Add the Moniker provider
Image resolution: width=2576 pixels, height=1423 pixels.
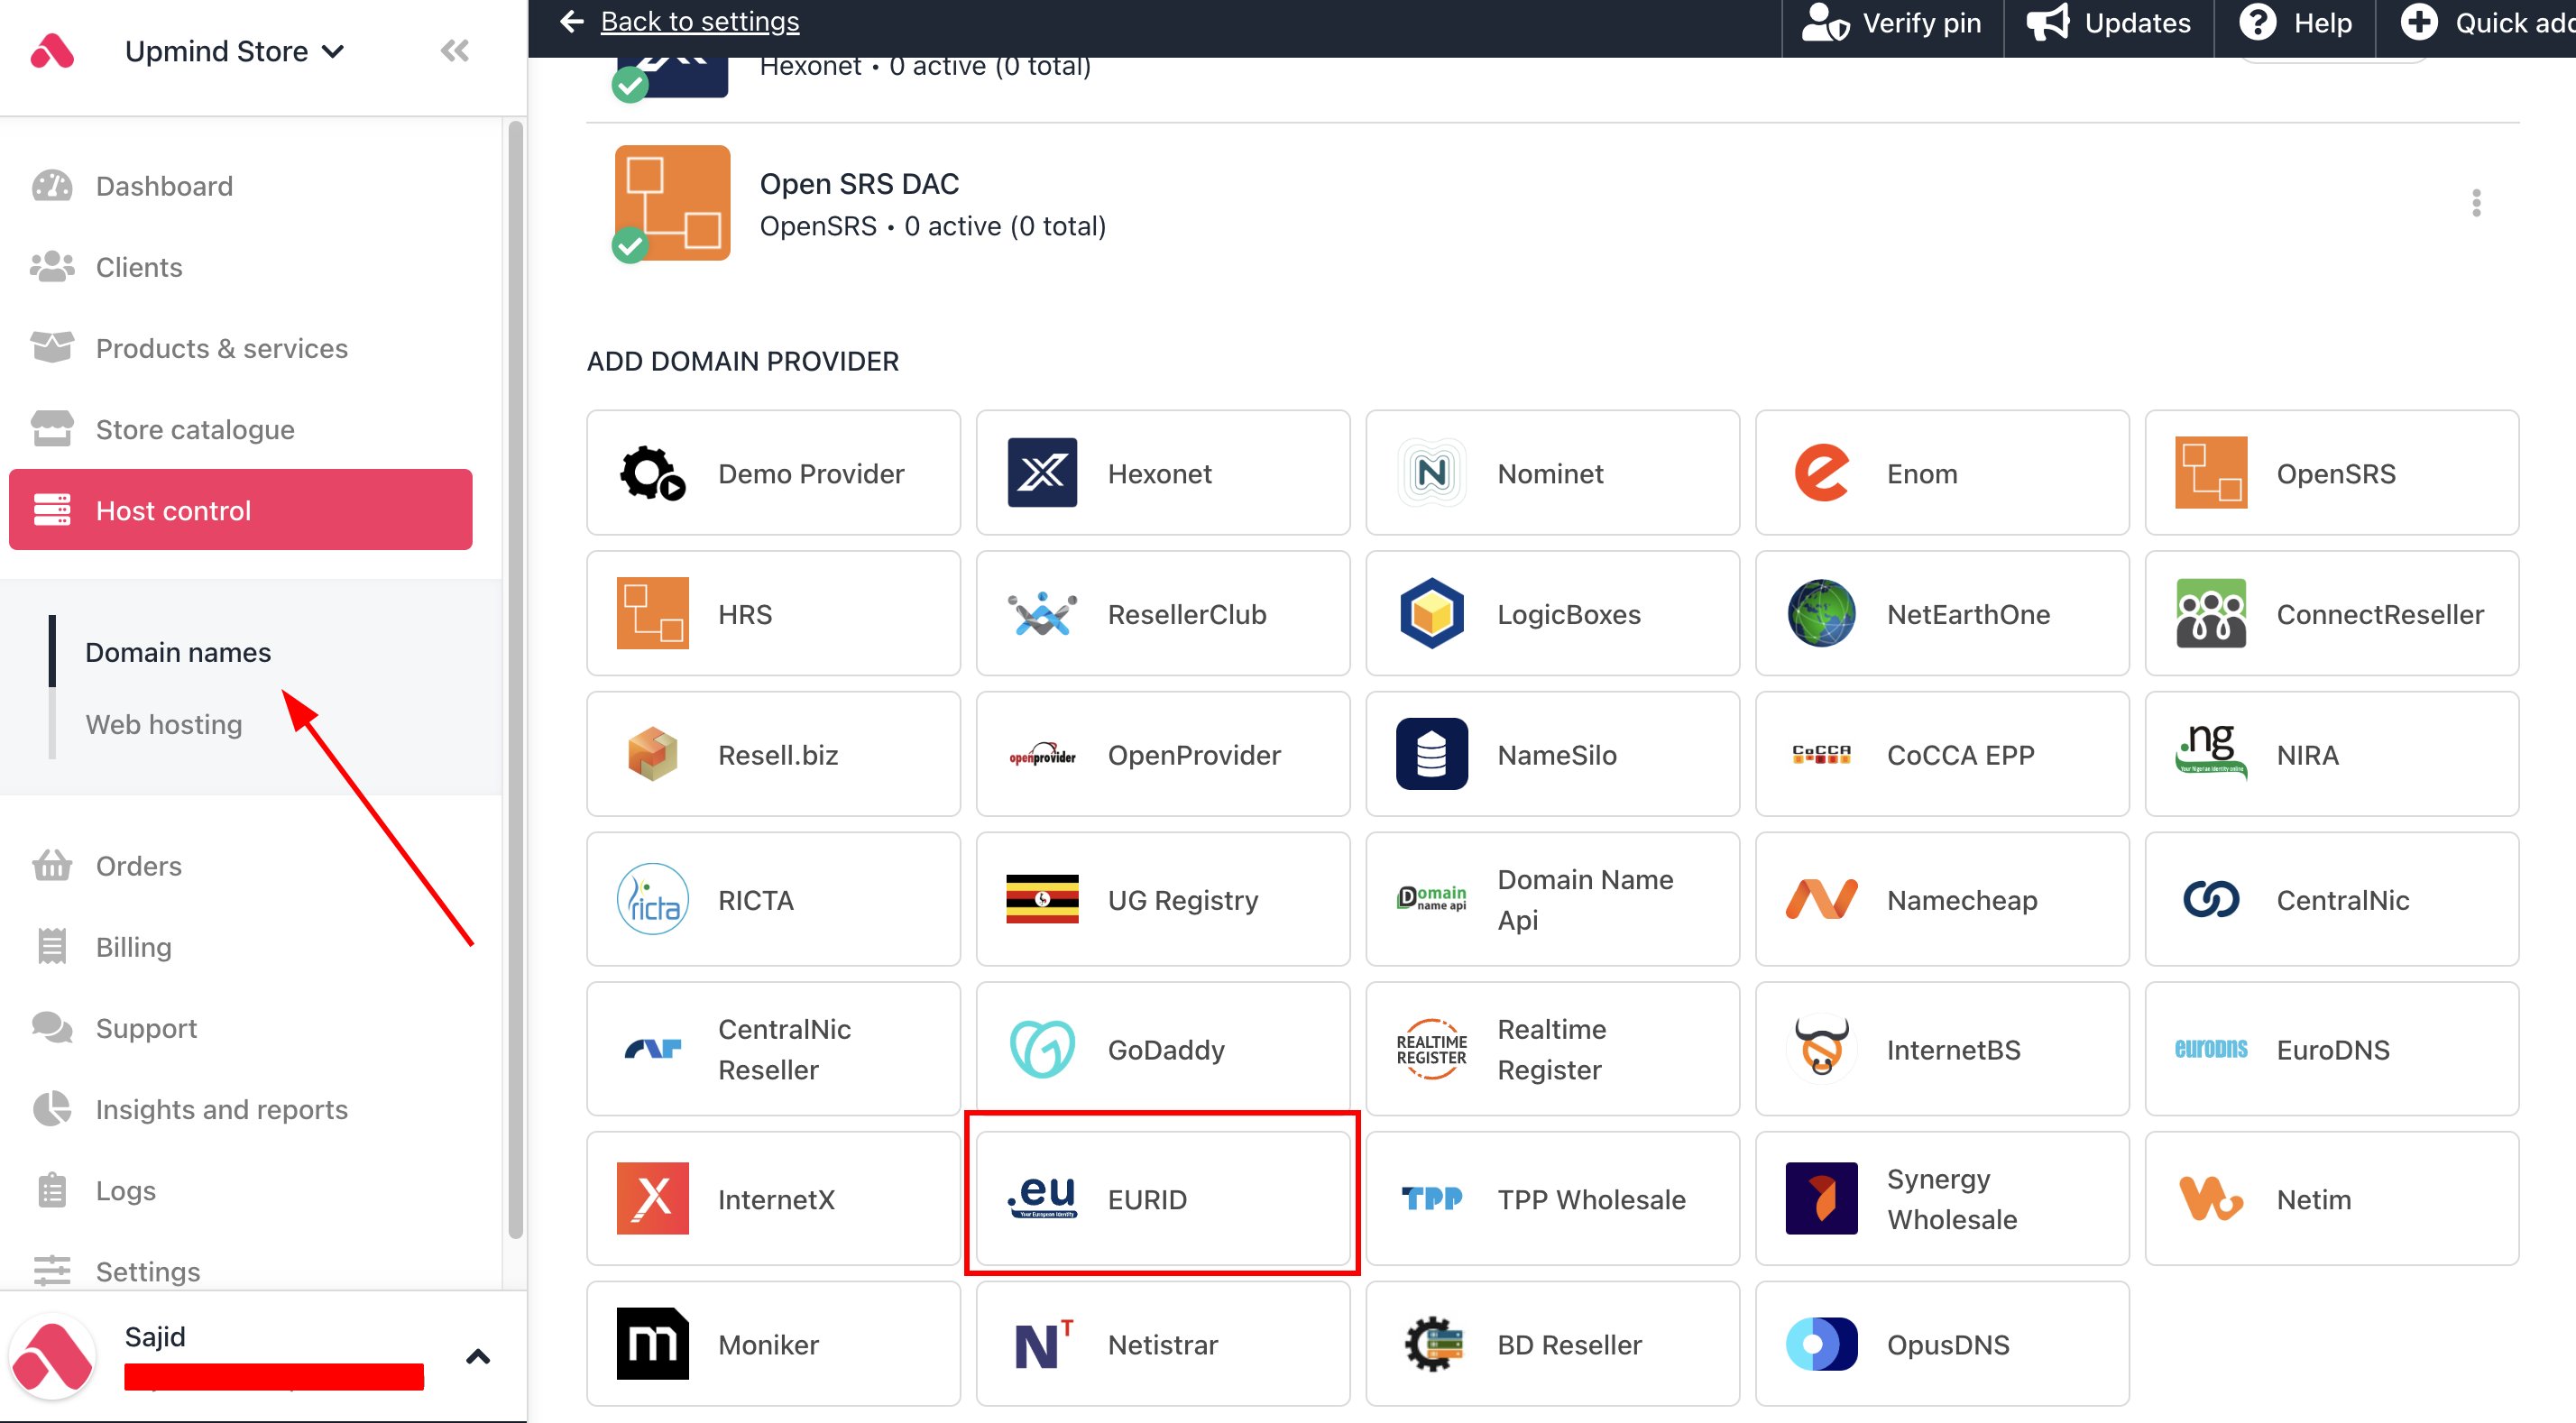click(773, 1344)
